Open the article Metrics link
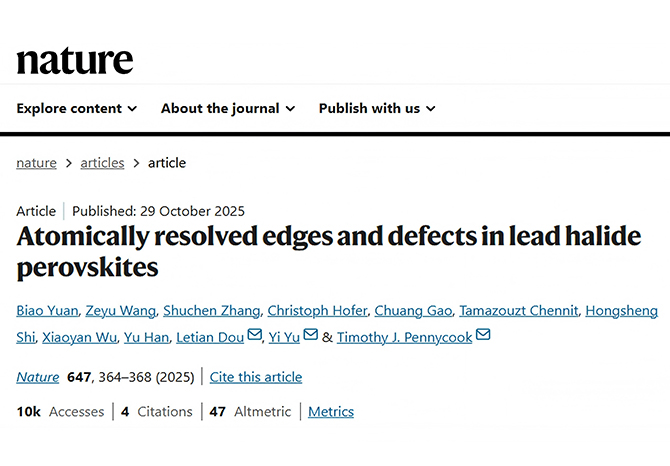 point(331,411)
